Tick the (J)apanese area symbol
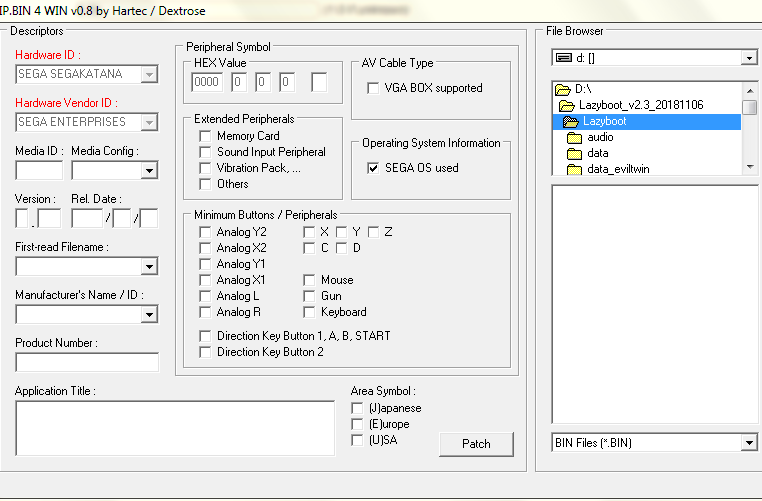Image resolution: width=762 pixels, height=501 pixels. [357, 408]
